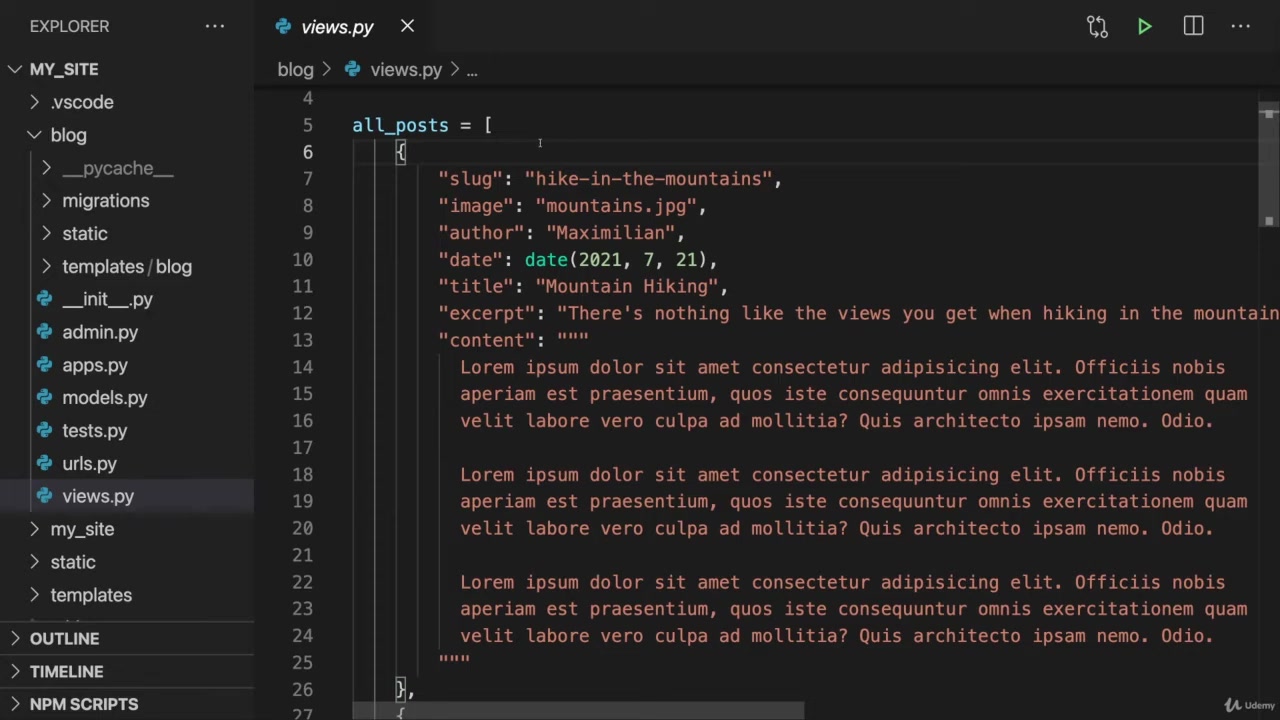1280x720 pixels.
Task: Expand the NPM SCRIPTS section
Action: 84,705
